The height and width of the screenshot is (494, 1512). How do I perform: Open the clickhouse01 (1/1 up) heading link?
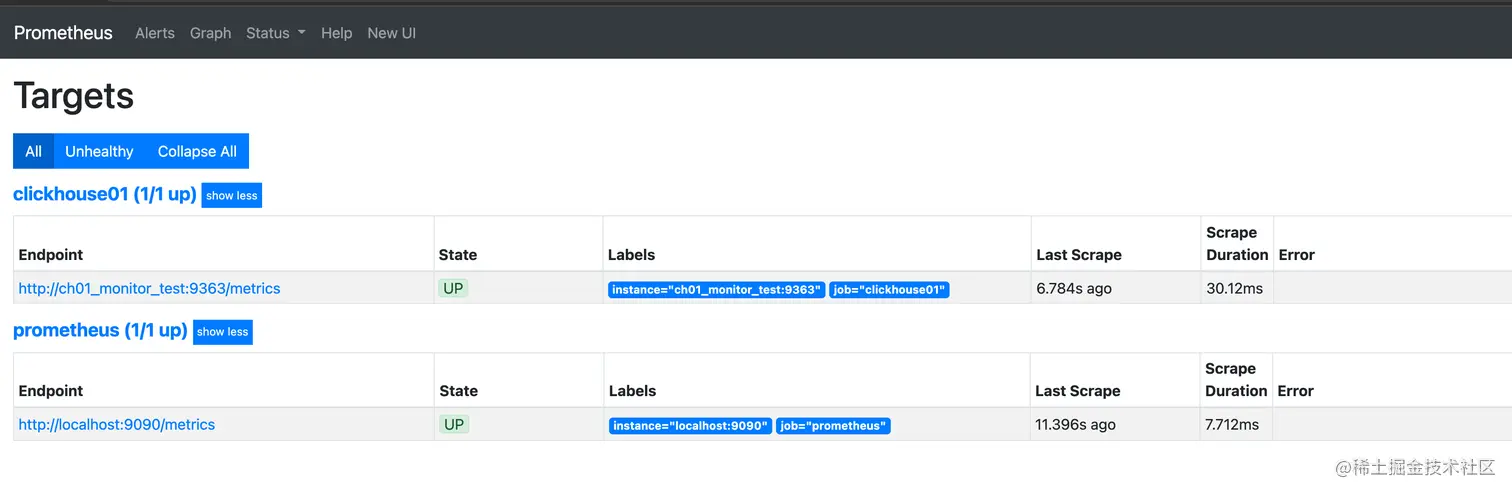pyautogui.click(x=105, y=194)
